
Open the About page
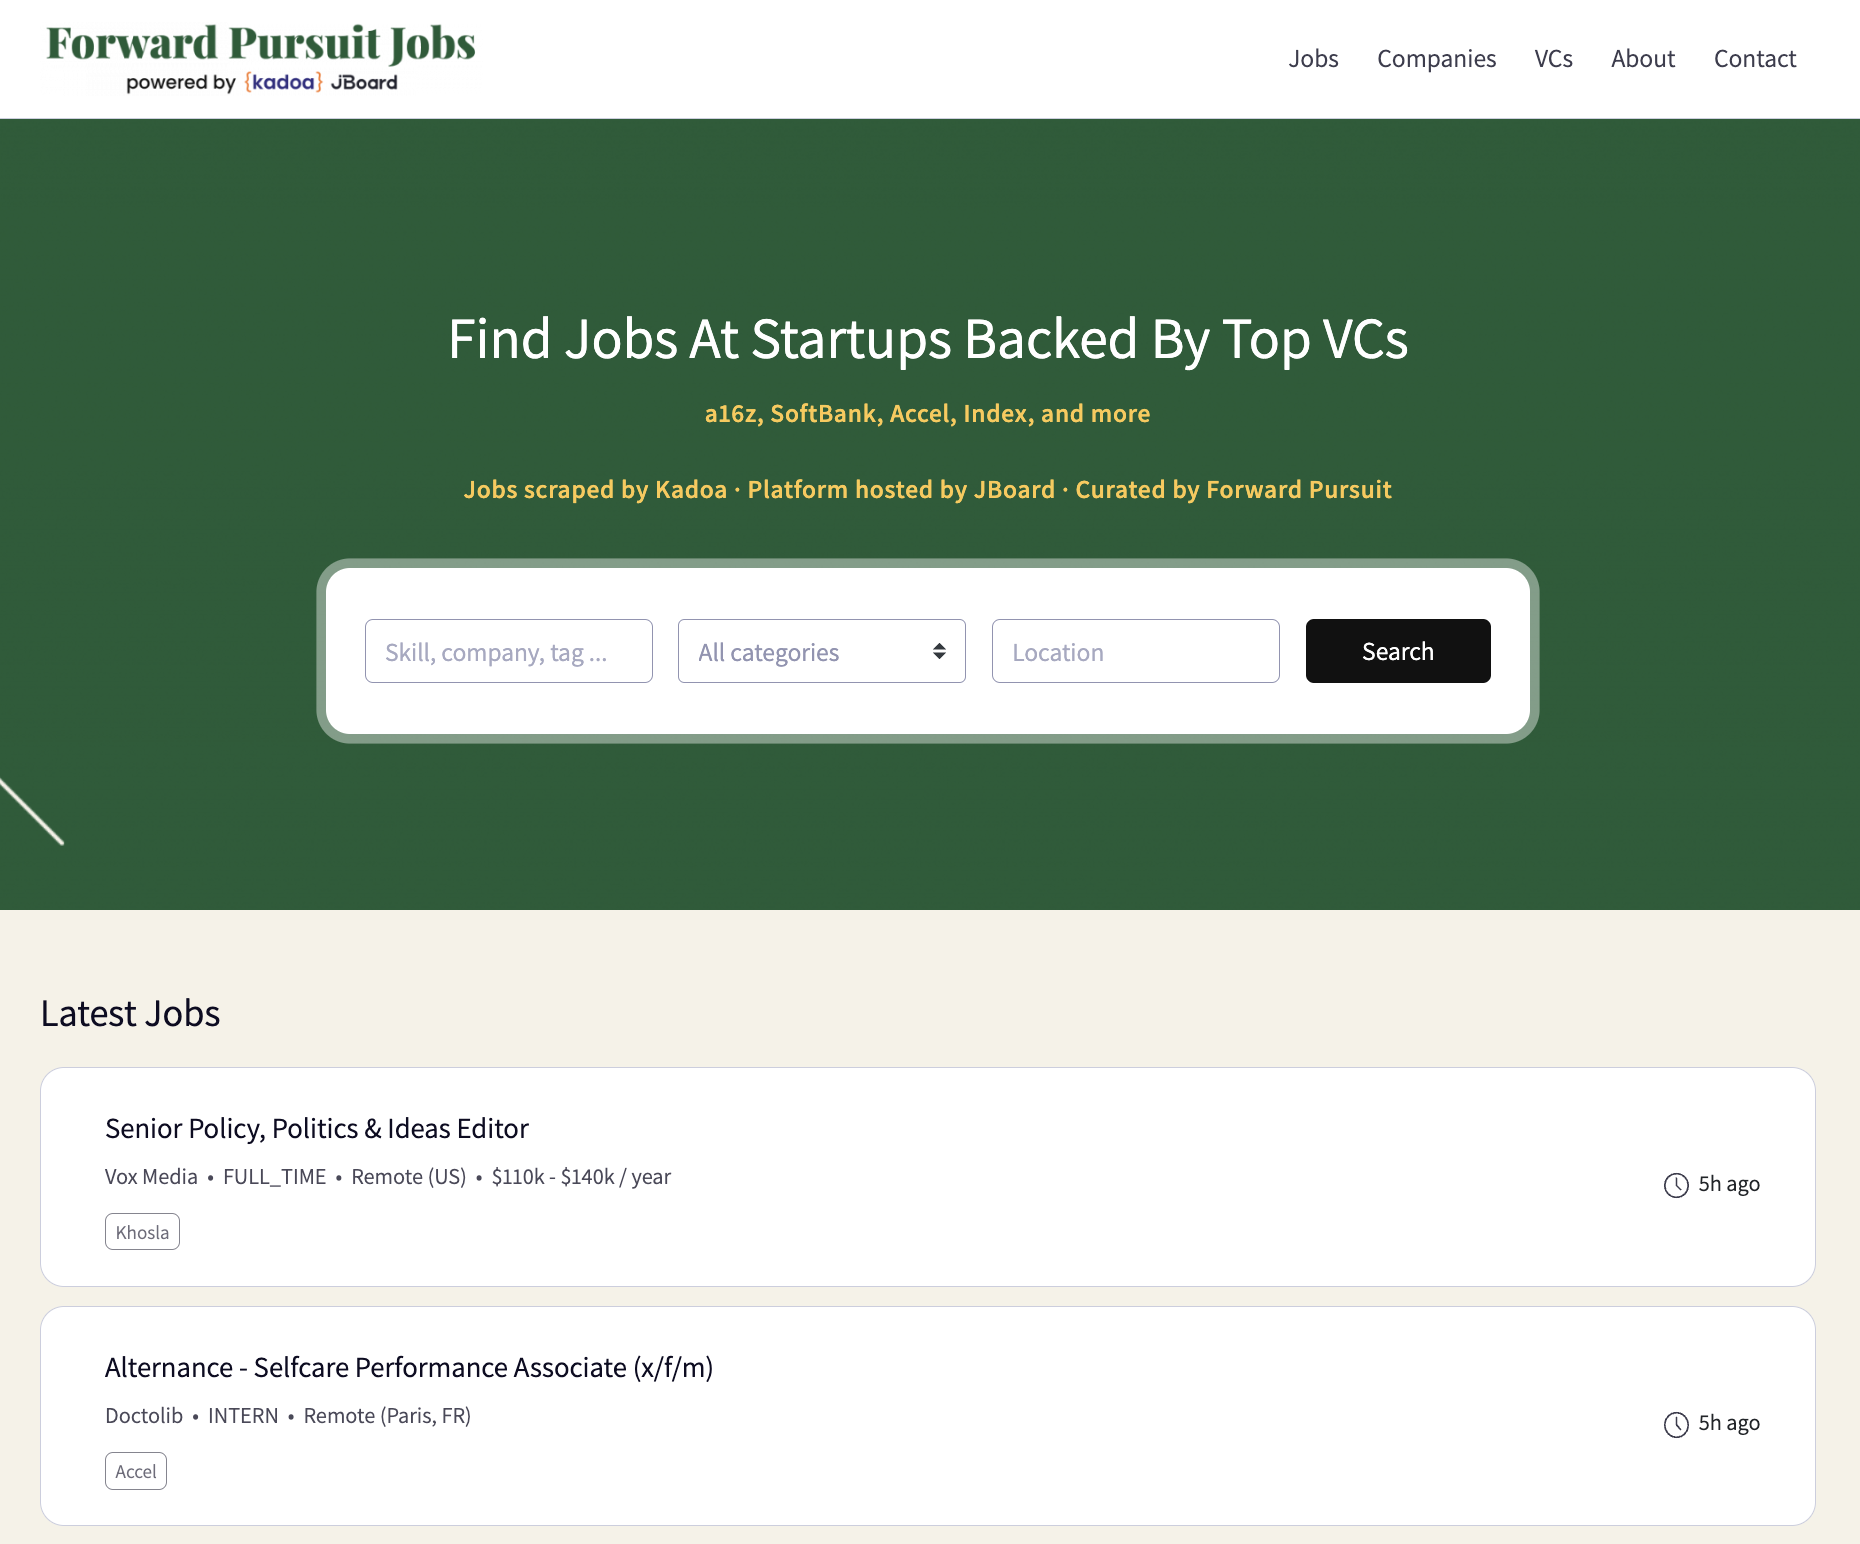coord(1642,58)
